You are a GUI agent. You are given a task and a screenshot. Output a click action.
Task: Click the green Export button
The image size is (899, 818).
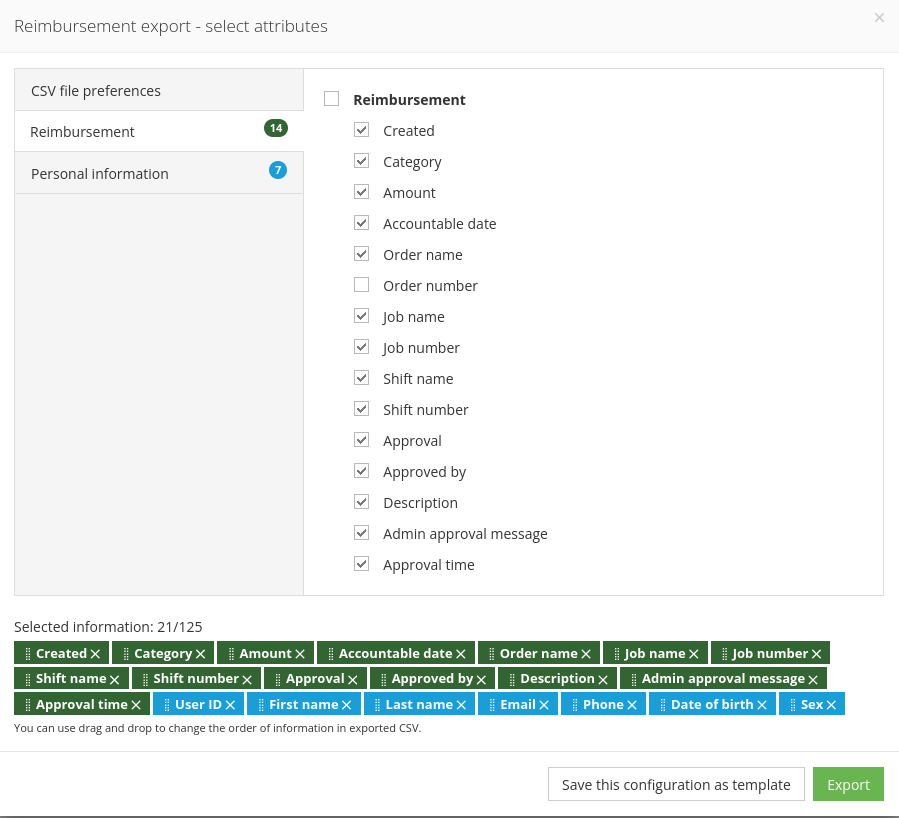point(848,784)
